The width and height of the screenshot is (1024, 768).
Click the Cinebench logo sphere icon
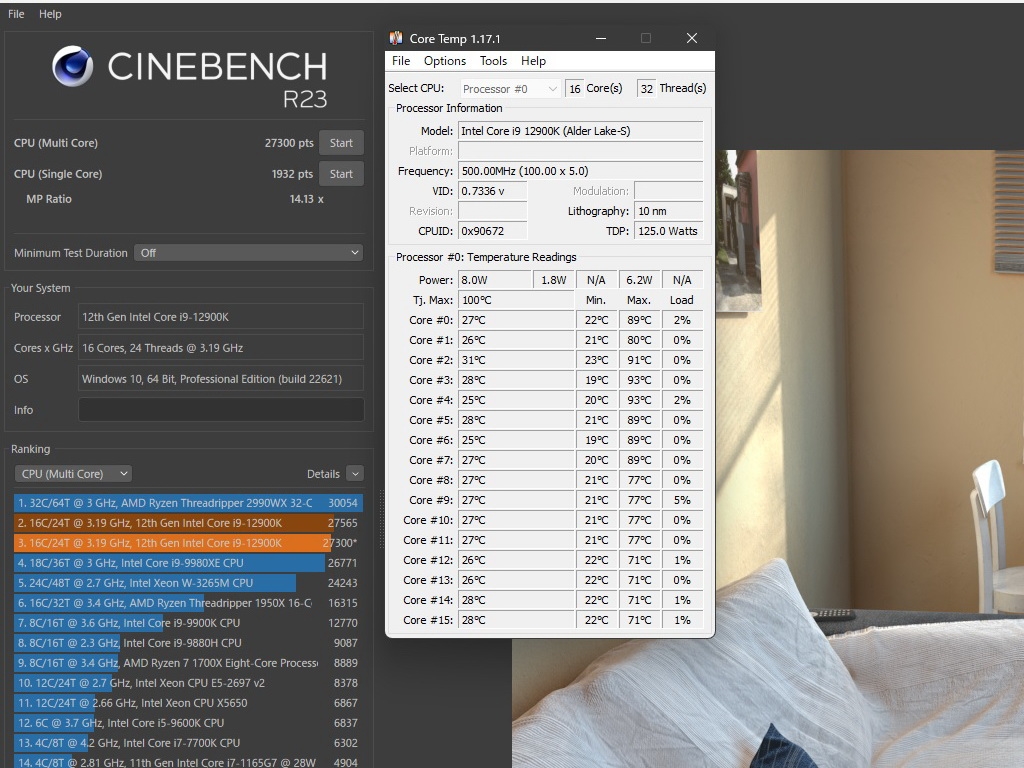72,66
